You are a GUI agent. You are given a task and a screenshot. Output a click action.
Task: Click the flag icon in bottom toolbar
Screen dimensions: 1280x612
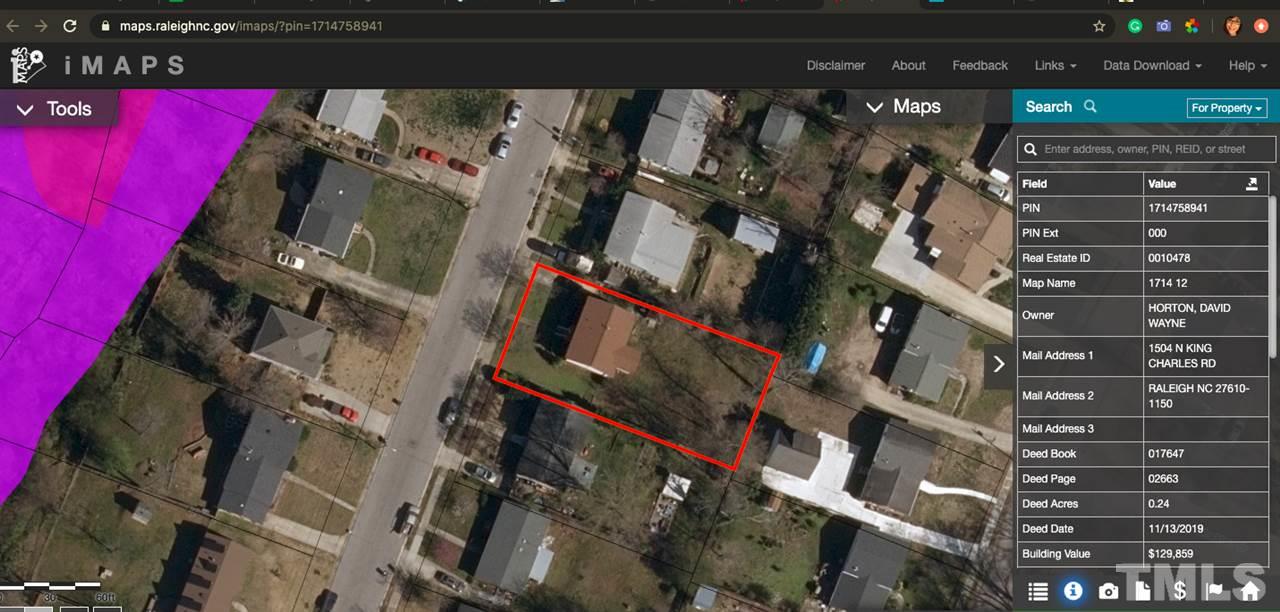(1215, 591)
